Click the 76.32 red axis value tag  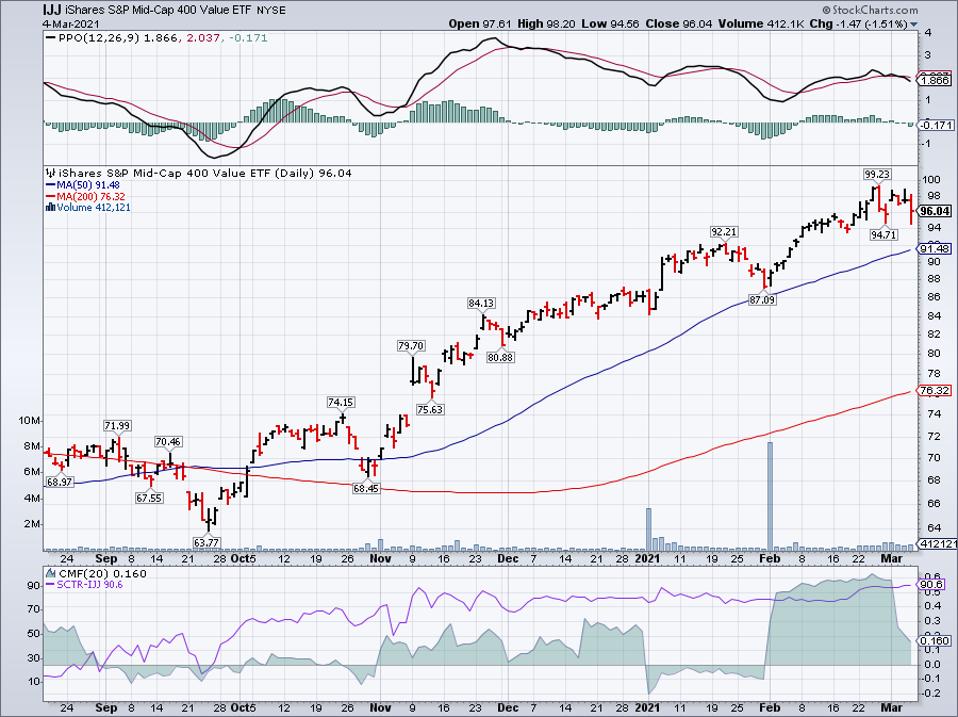(x=932, y=391)
